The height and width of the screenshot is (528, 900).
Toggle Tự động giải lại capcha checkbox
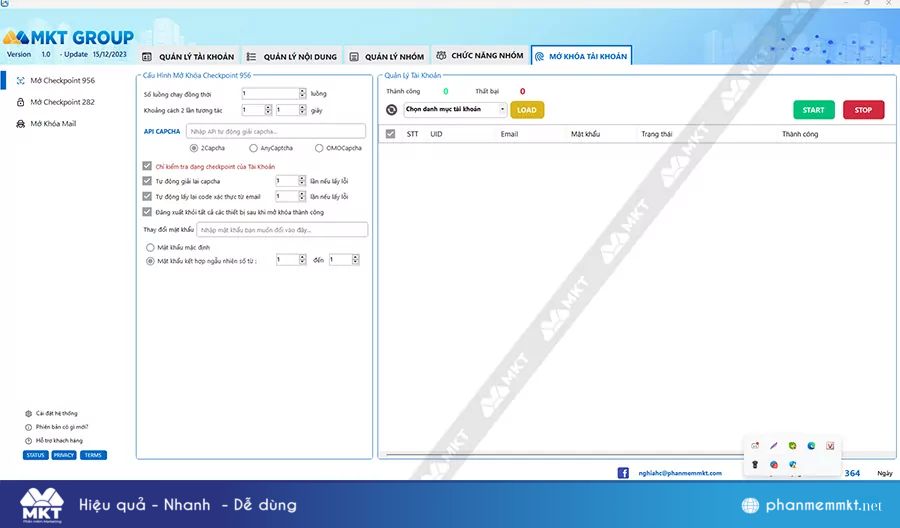(x=147, y=181)
